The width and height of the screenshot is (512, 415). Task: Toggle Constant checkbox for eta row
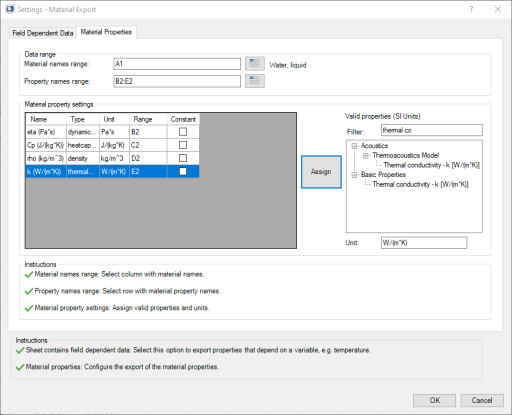183,132
